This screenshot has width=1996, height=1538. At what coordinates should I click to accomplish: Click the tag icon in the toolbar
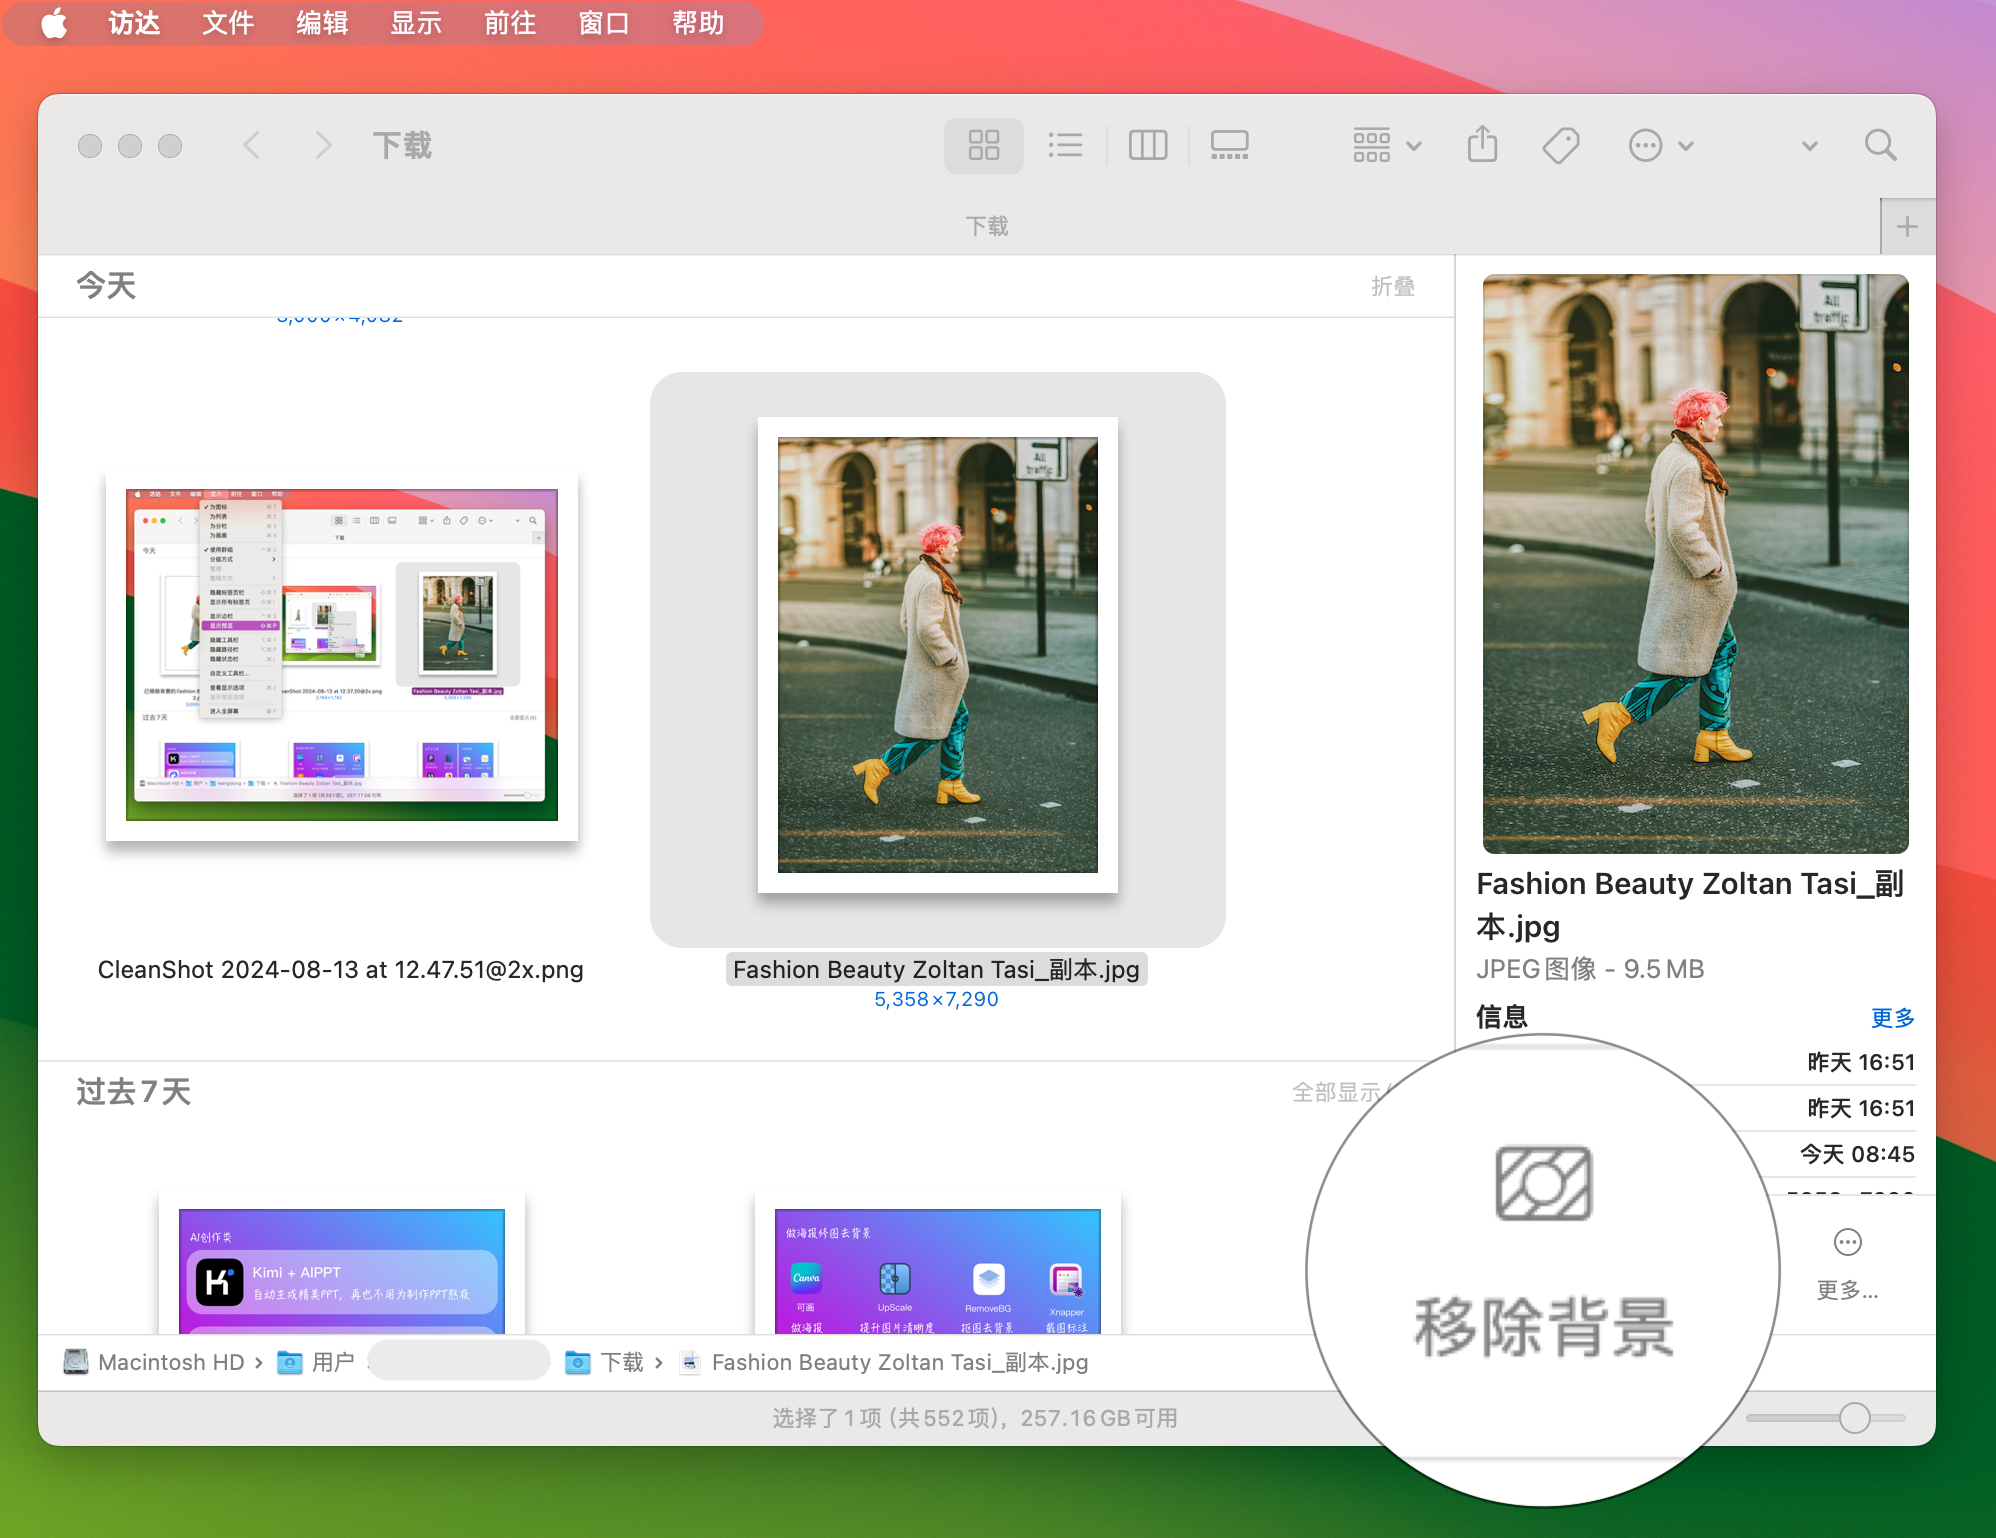(x=1560, y=146)
